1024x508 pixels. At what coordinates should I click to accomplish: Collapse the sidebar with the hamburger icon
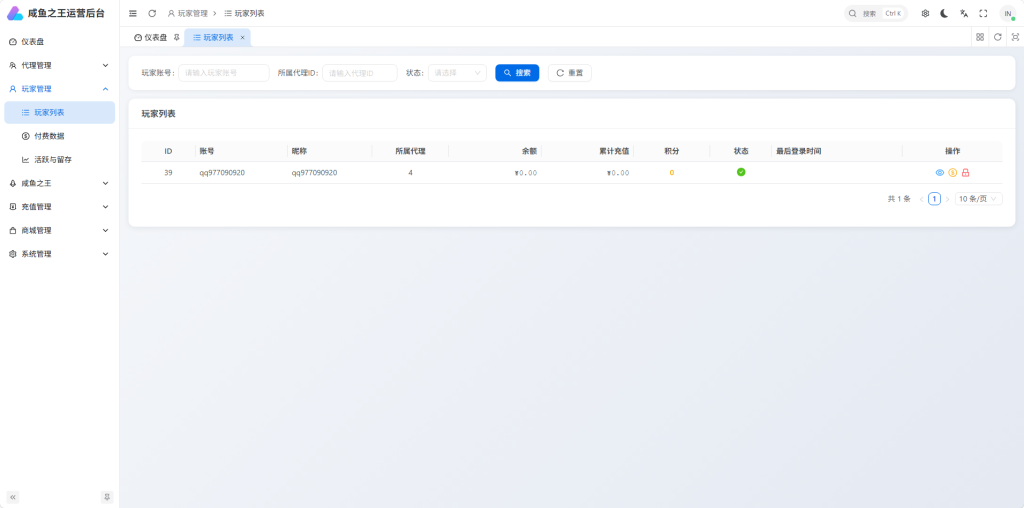pos(133,13)
